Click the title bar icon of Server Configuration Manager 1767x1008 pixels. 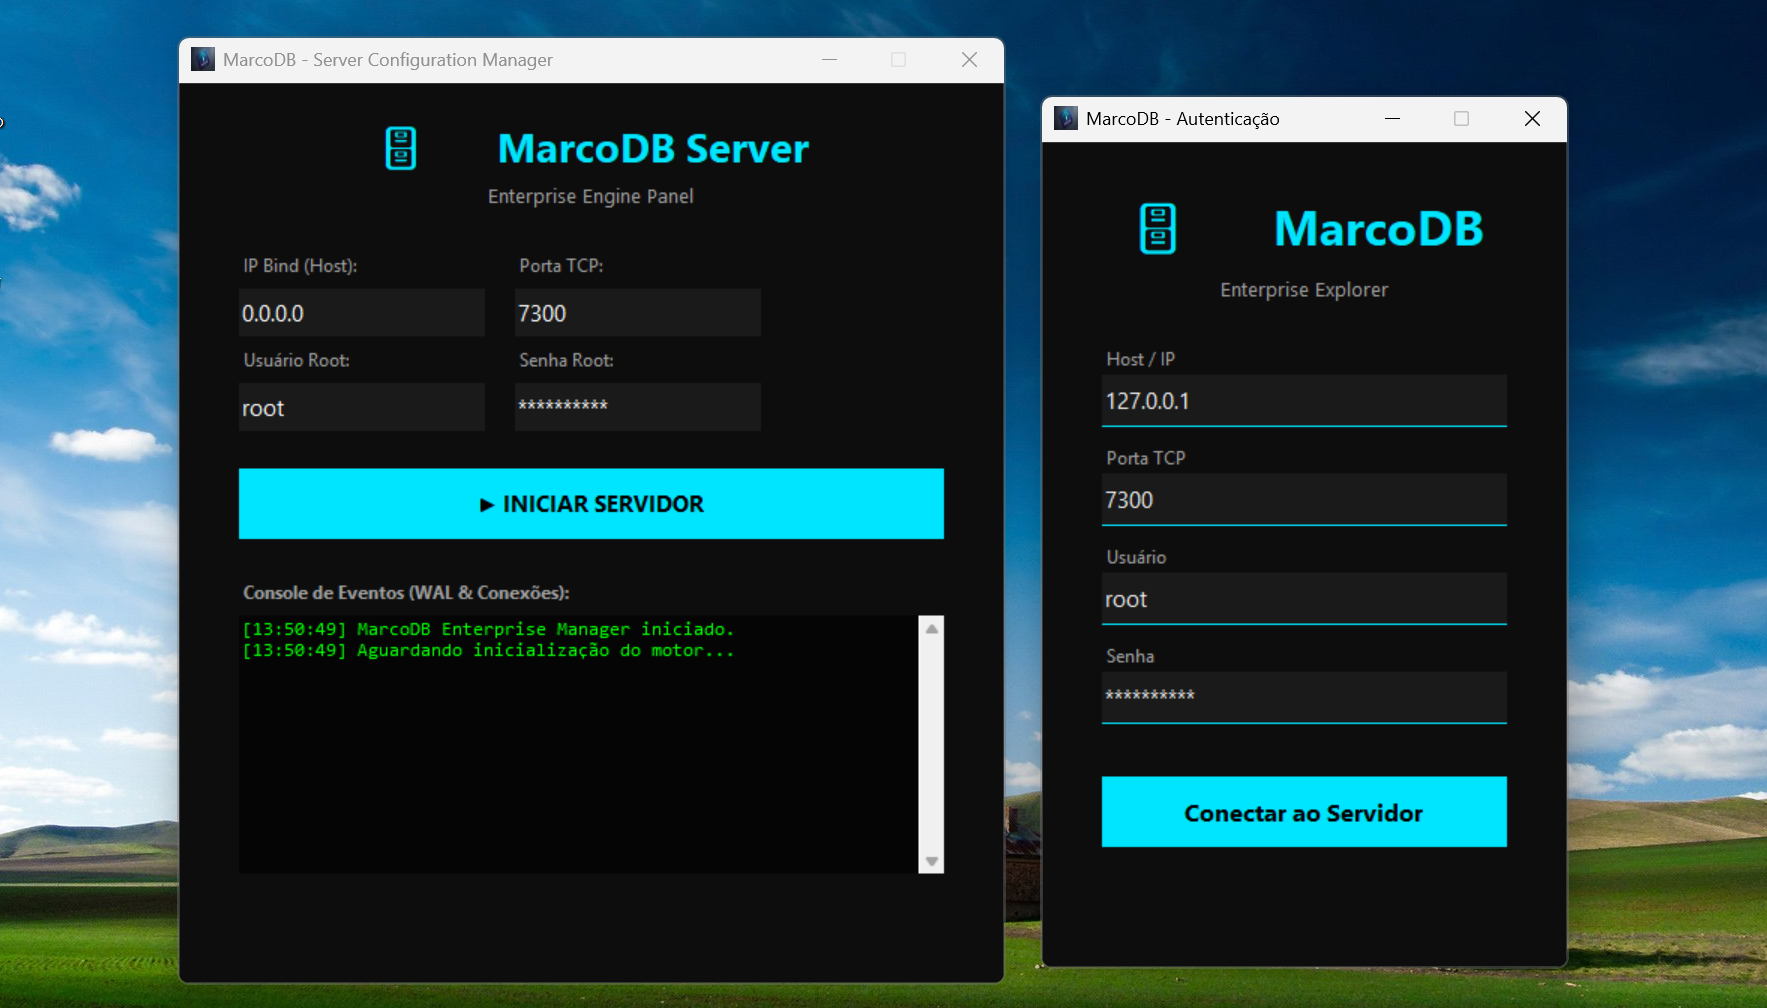tap(203, 59)
